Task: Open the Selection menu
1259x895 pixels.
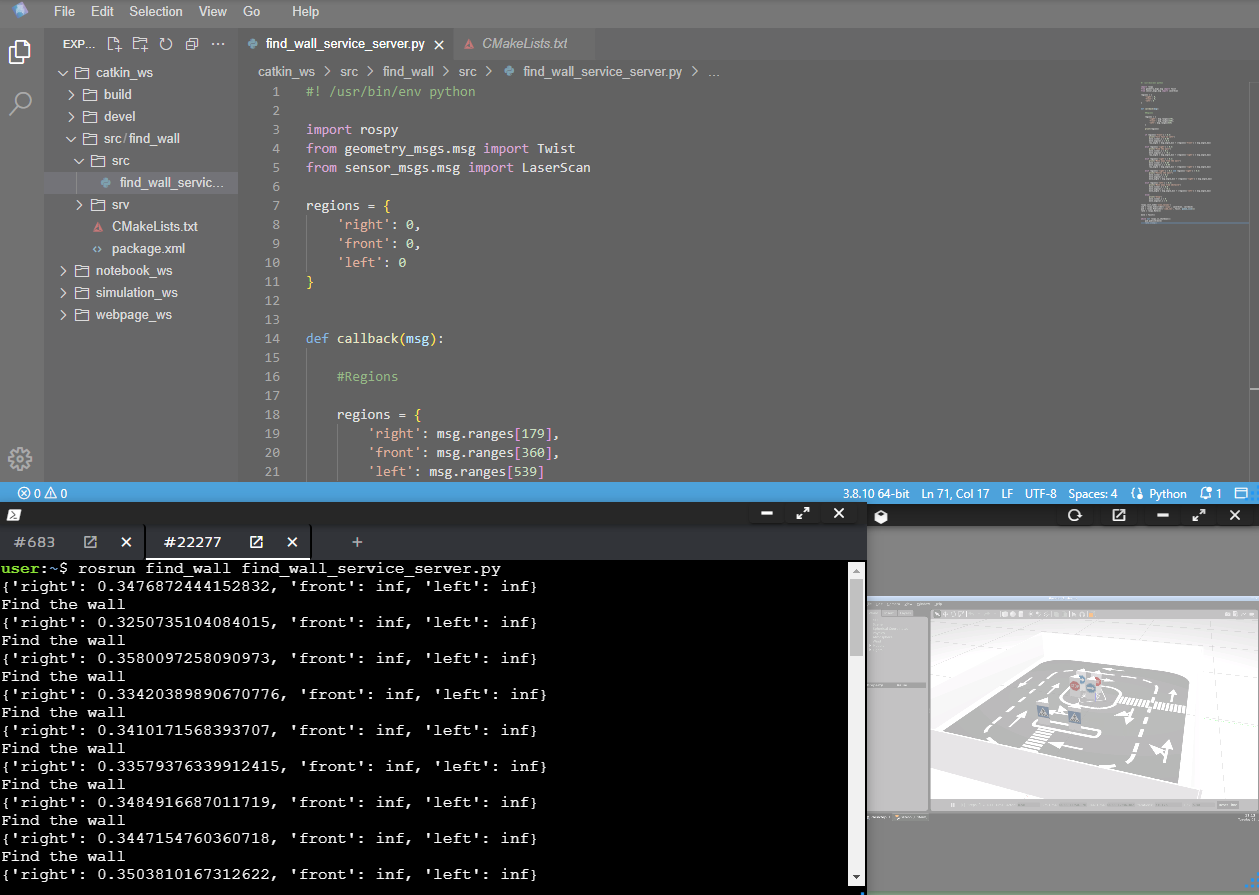Action: click(x=156, y=12)
